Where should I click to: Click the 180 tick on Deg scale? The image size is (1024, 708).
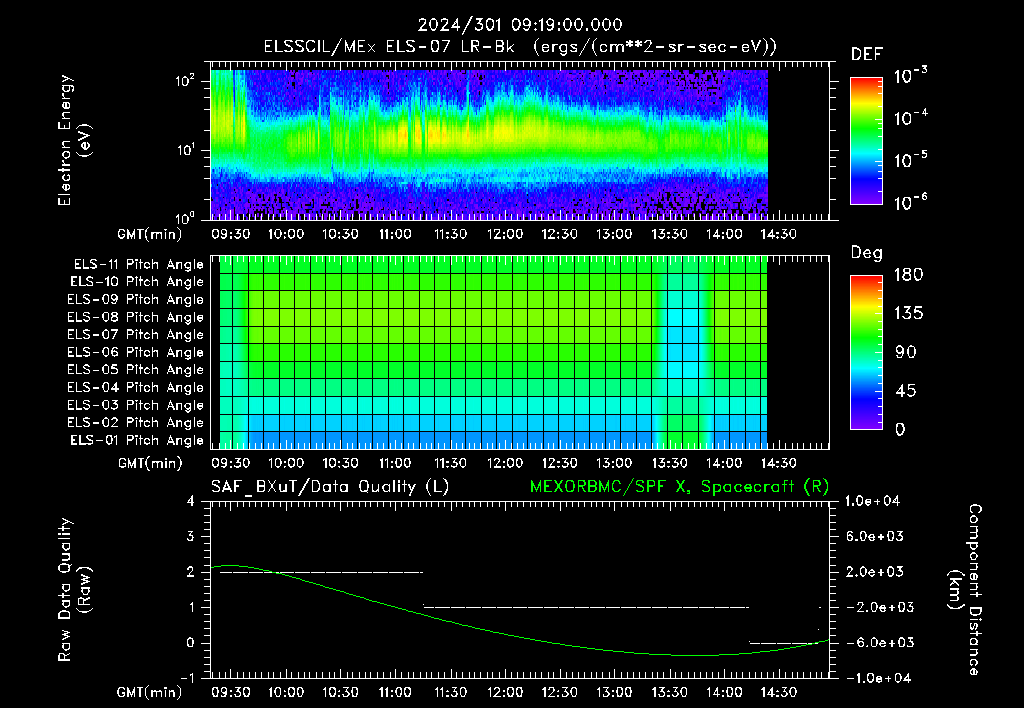[x=908, y=275]
